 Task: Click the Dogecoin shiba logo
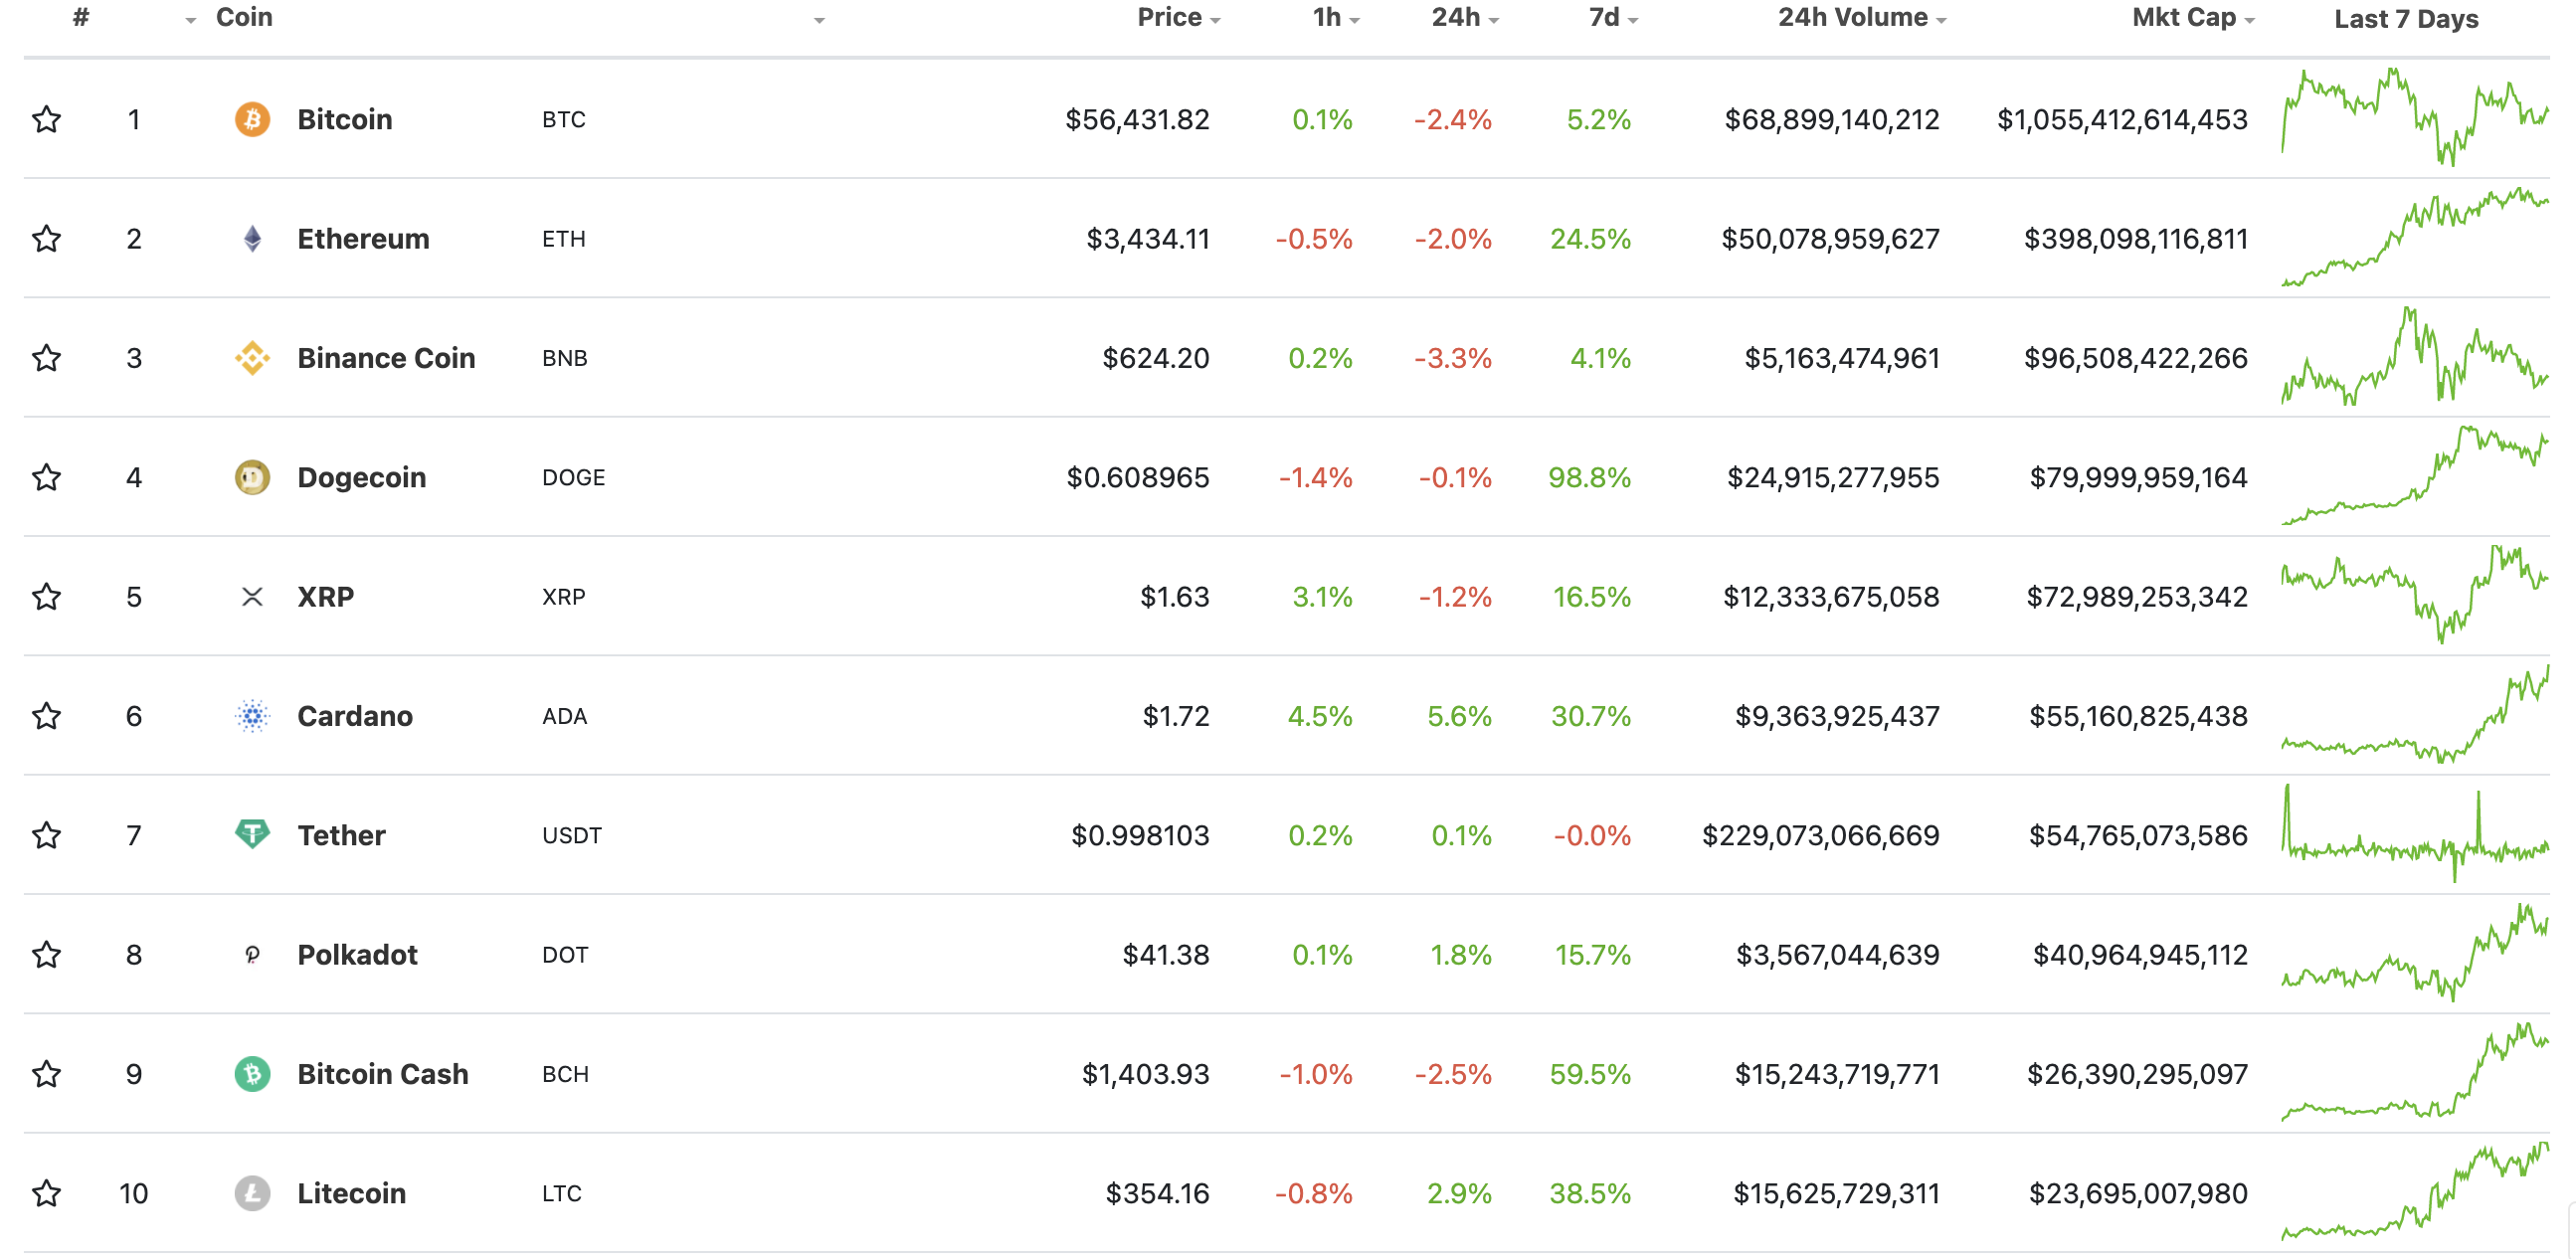pos(252,477)
